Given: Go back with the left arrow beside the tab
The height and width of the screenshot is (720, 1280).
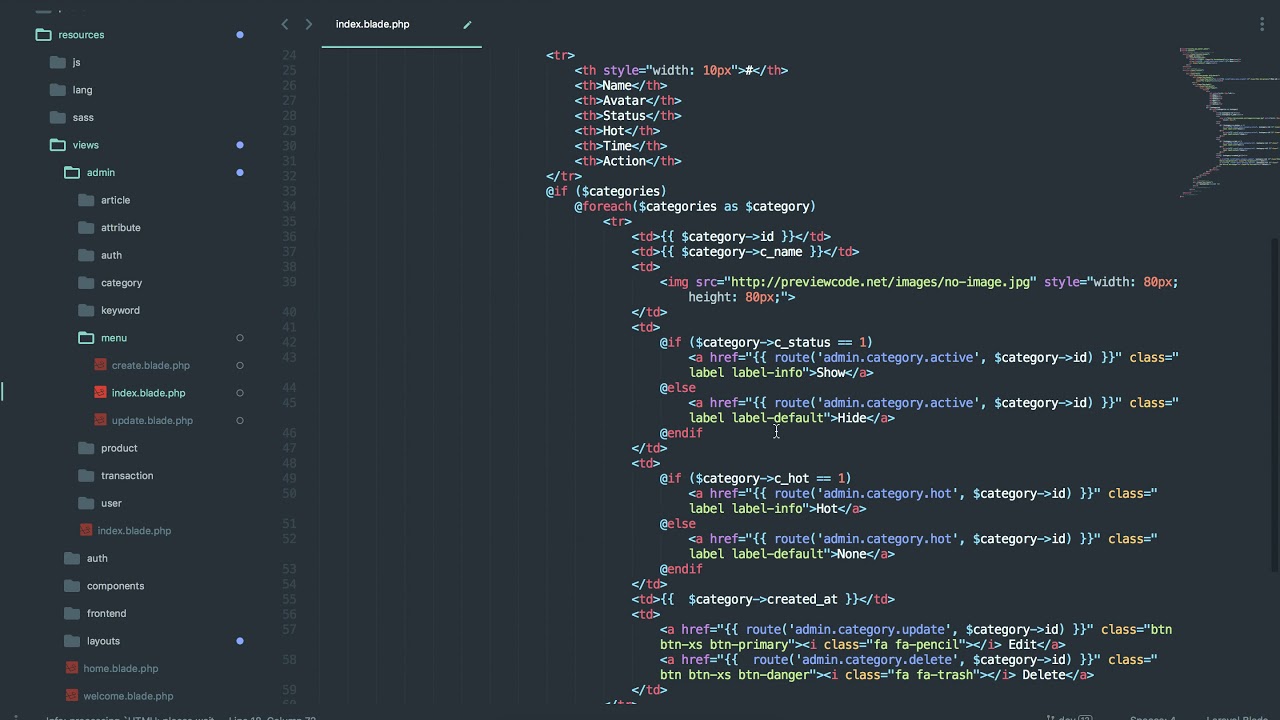Looking at the screenshot, I should [x=285, y=24].
